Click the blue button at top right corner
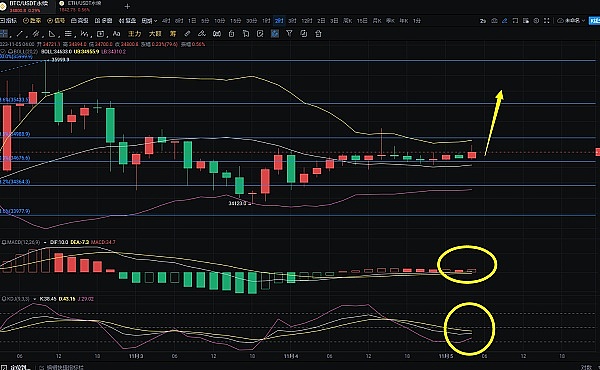 click(595, 21)
